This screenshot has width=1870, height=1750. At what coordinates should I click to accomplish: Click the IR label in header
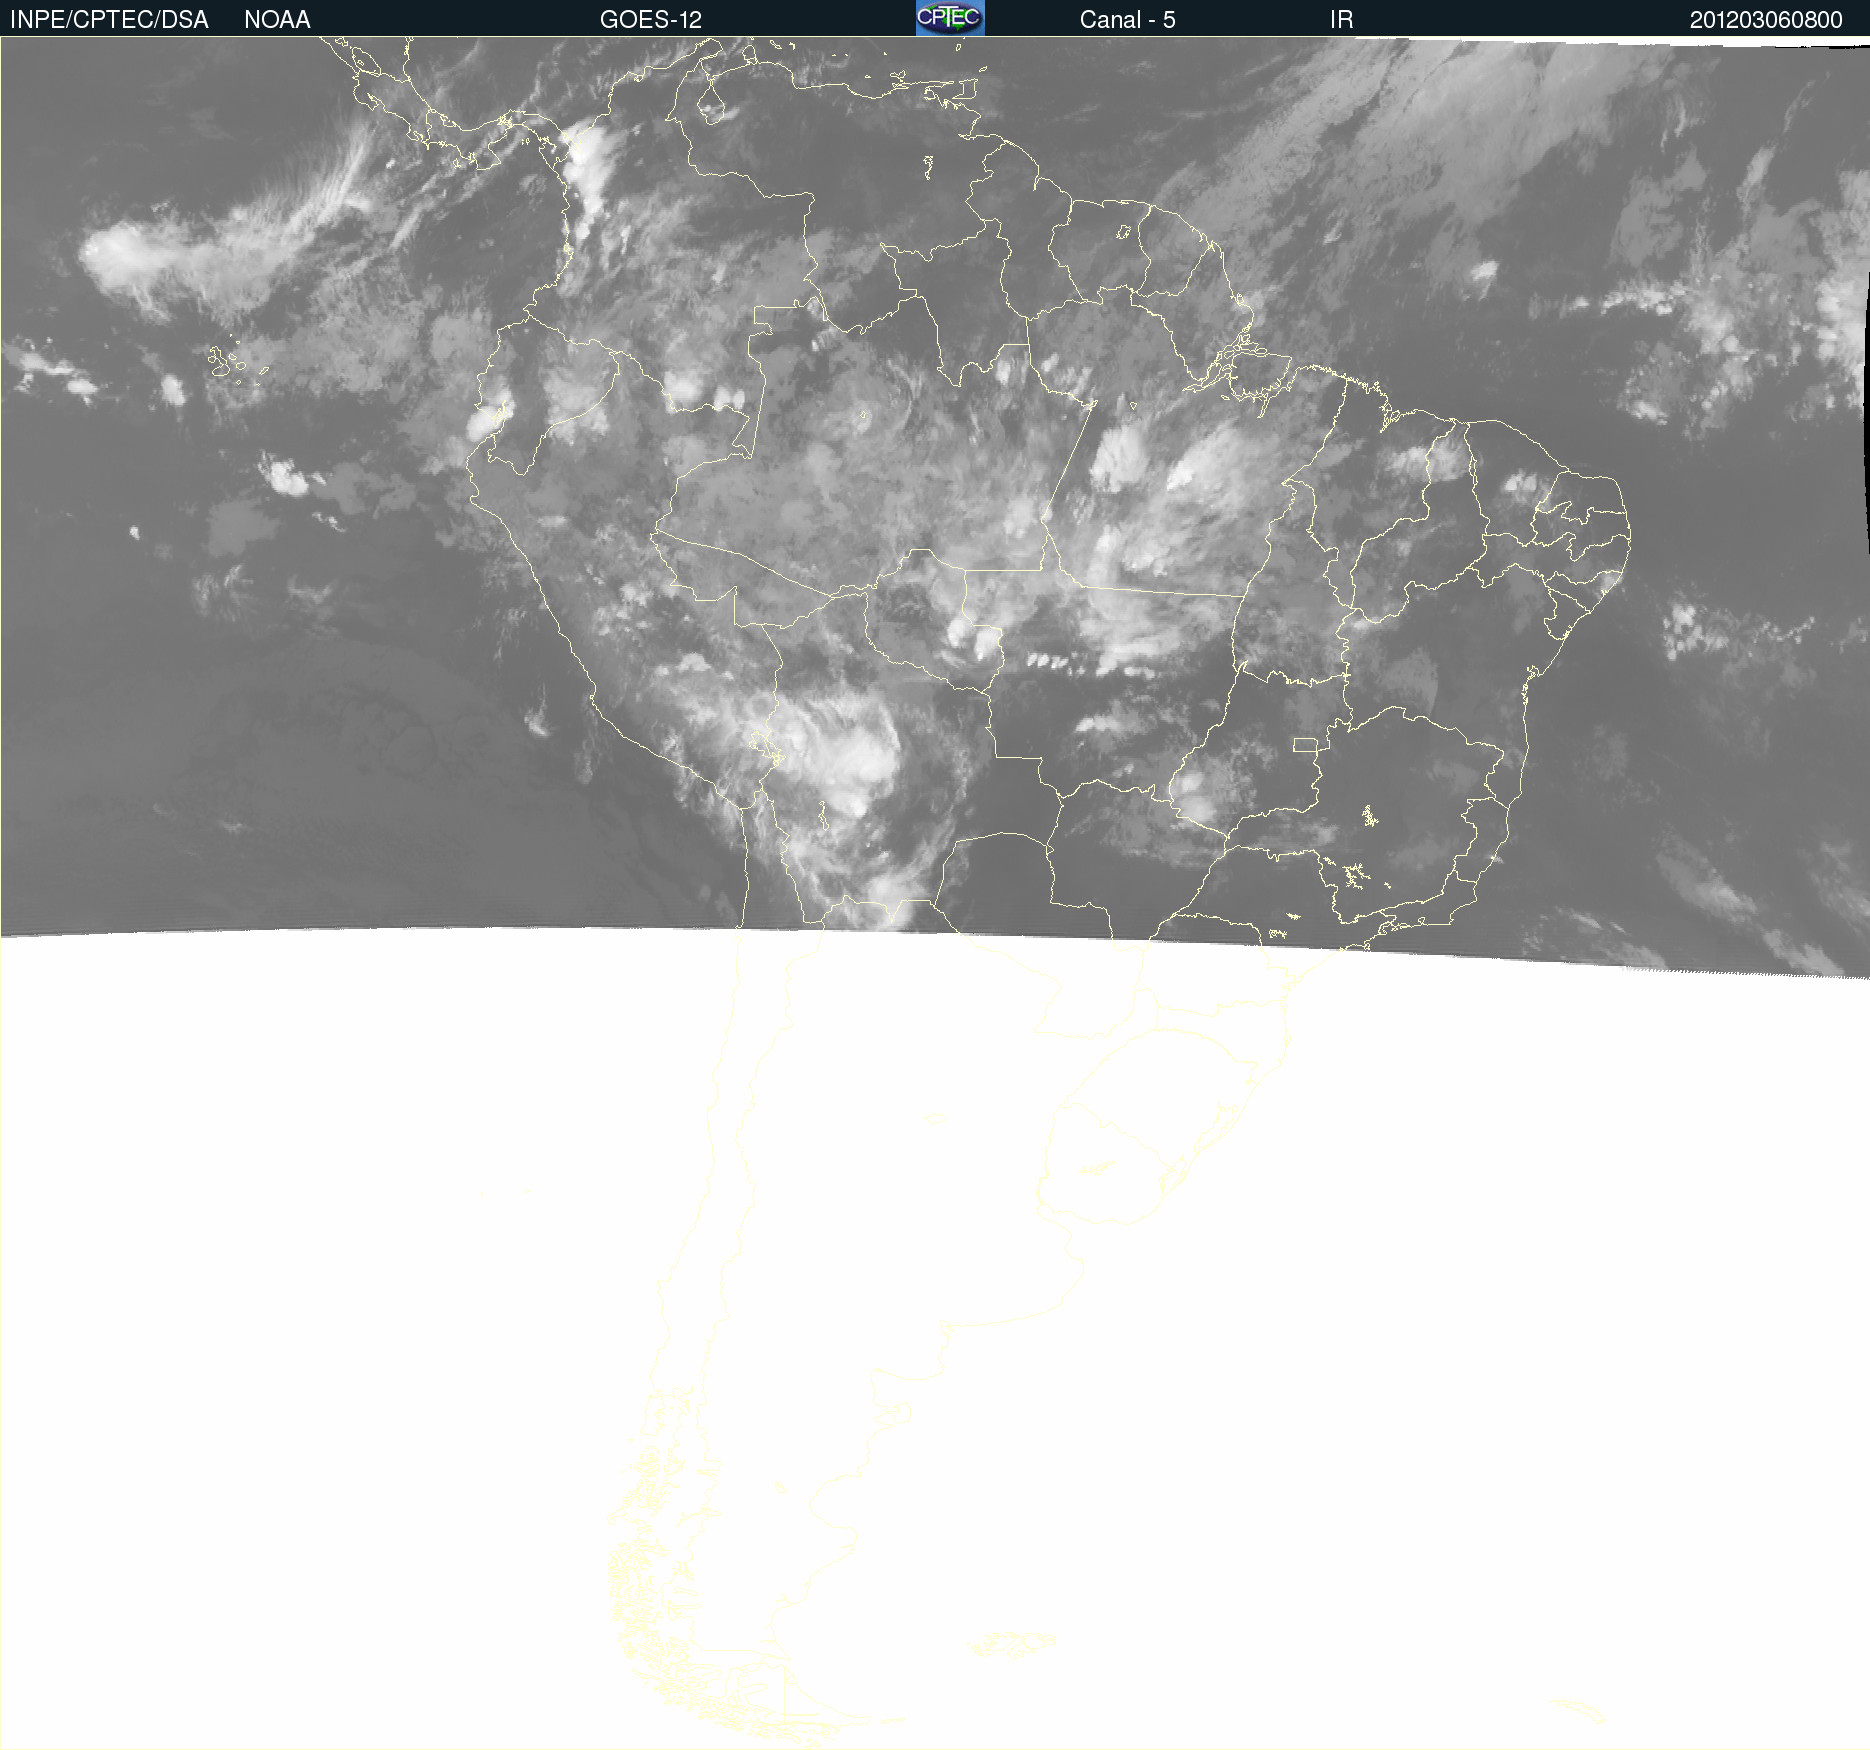[x=1341, y=20]
